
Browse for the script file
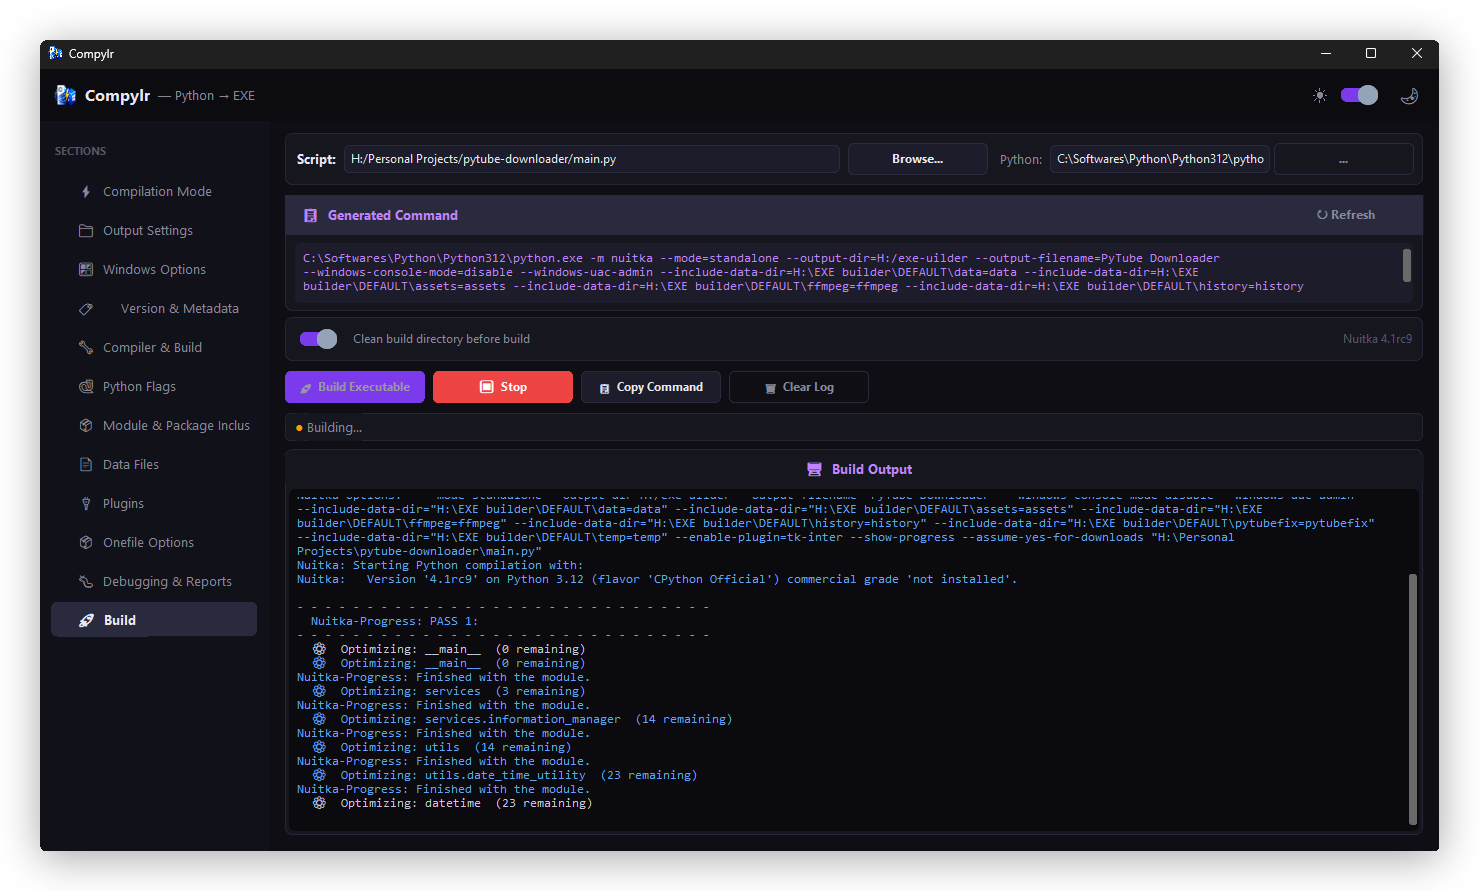[x=918, y=159]
